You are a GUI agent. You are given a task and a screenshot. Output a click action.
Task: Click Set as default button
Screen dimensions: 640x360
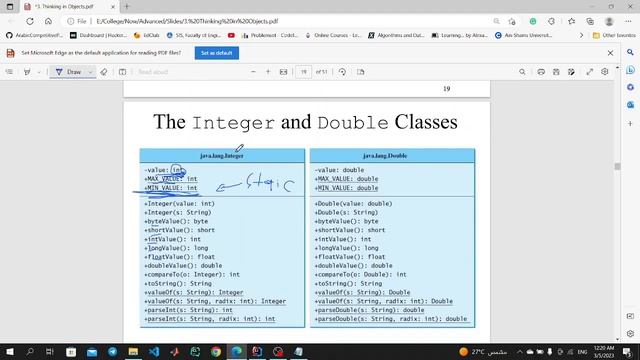point(217,53)
